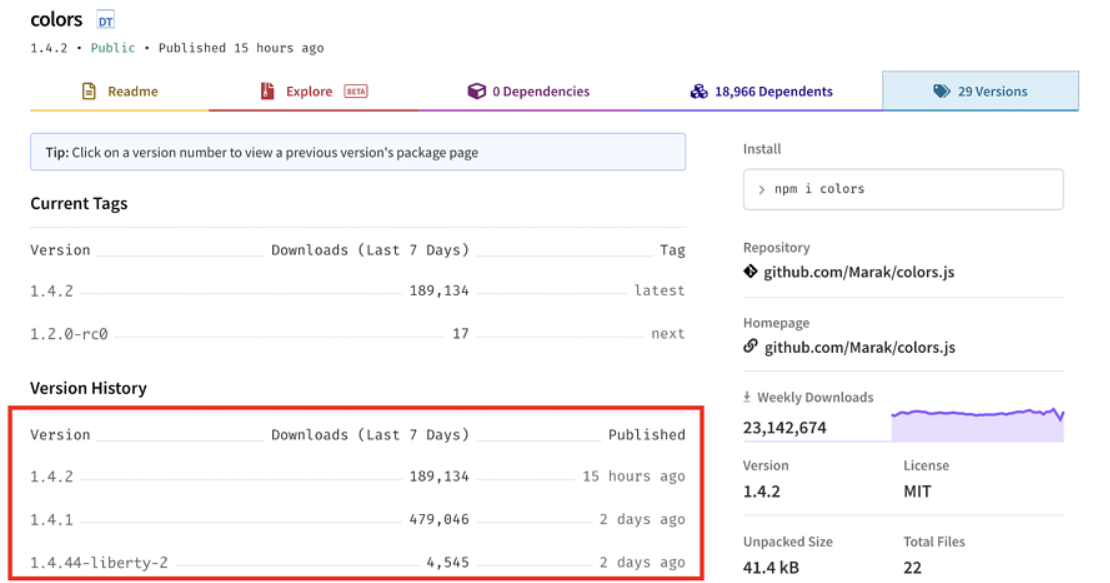Screen dimensions: 1110x583
Task: Click the Total Files value 22
Action: click(912, 568)
